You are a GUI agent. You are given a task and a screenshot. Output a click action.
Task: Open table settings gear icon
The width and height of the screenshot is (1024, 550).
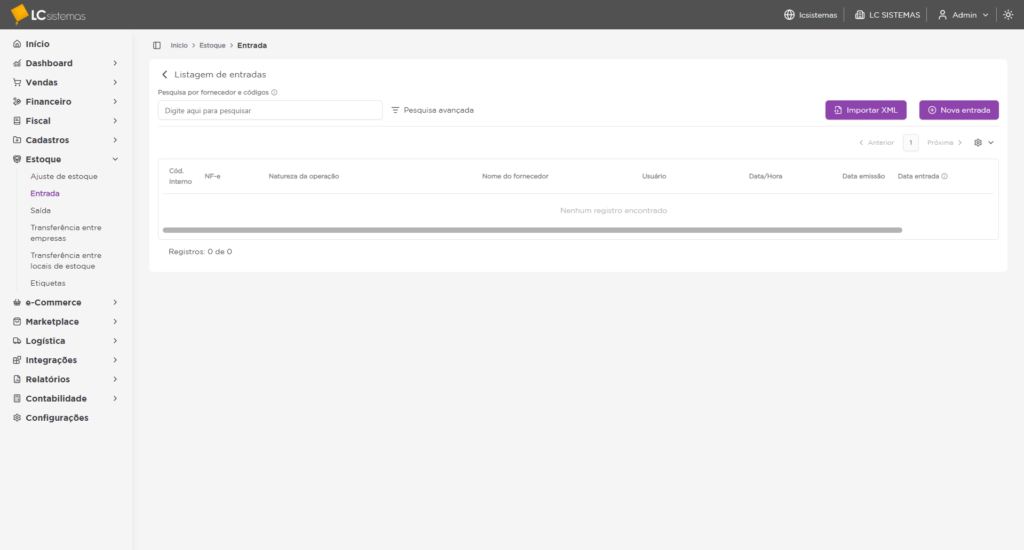978,143
